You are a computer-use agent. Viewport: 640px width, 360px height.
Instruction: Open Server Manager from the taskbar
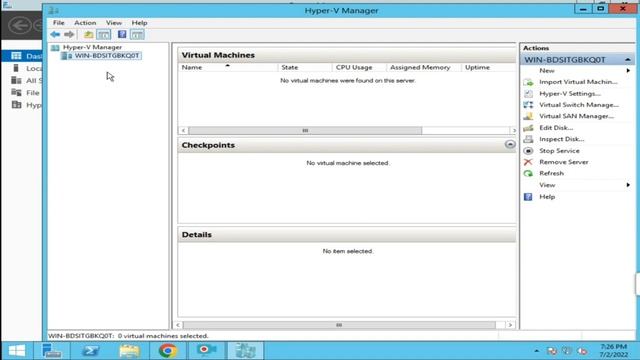pos(51,351)
